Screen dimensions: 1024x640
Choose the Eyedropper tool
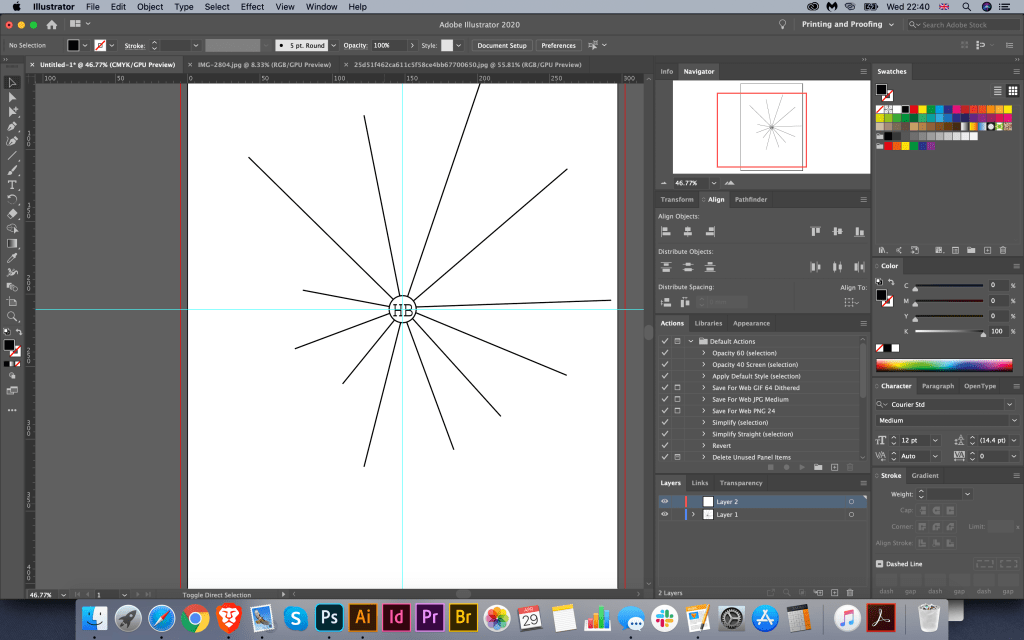12,258
